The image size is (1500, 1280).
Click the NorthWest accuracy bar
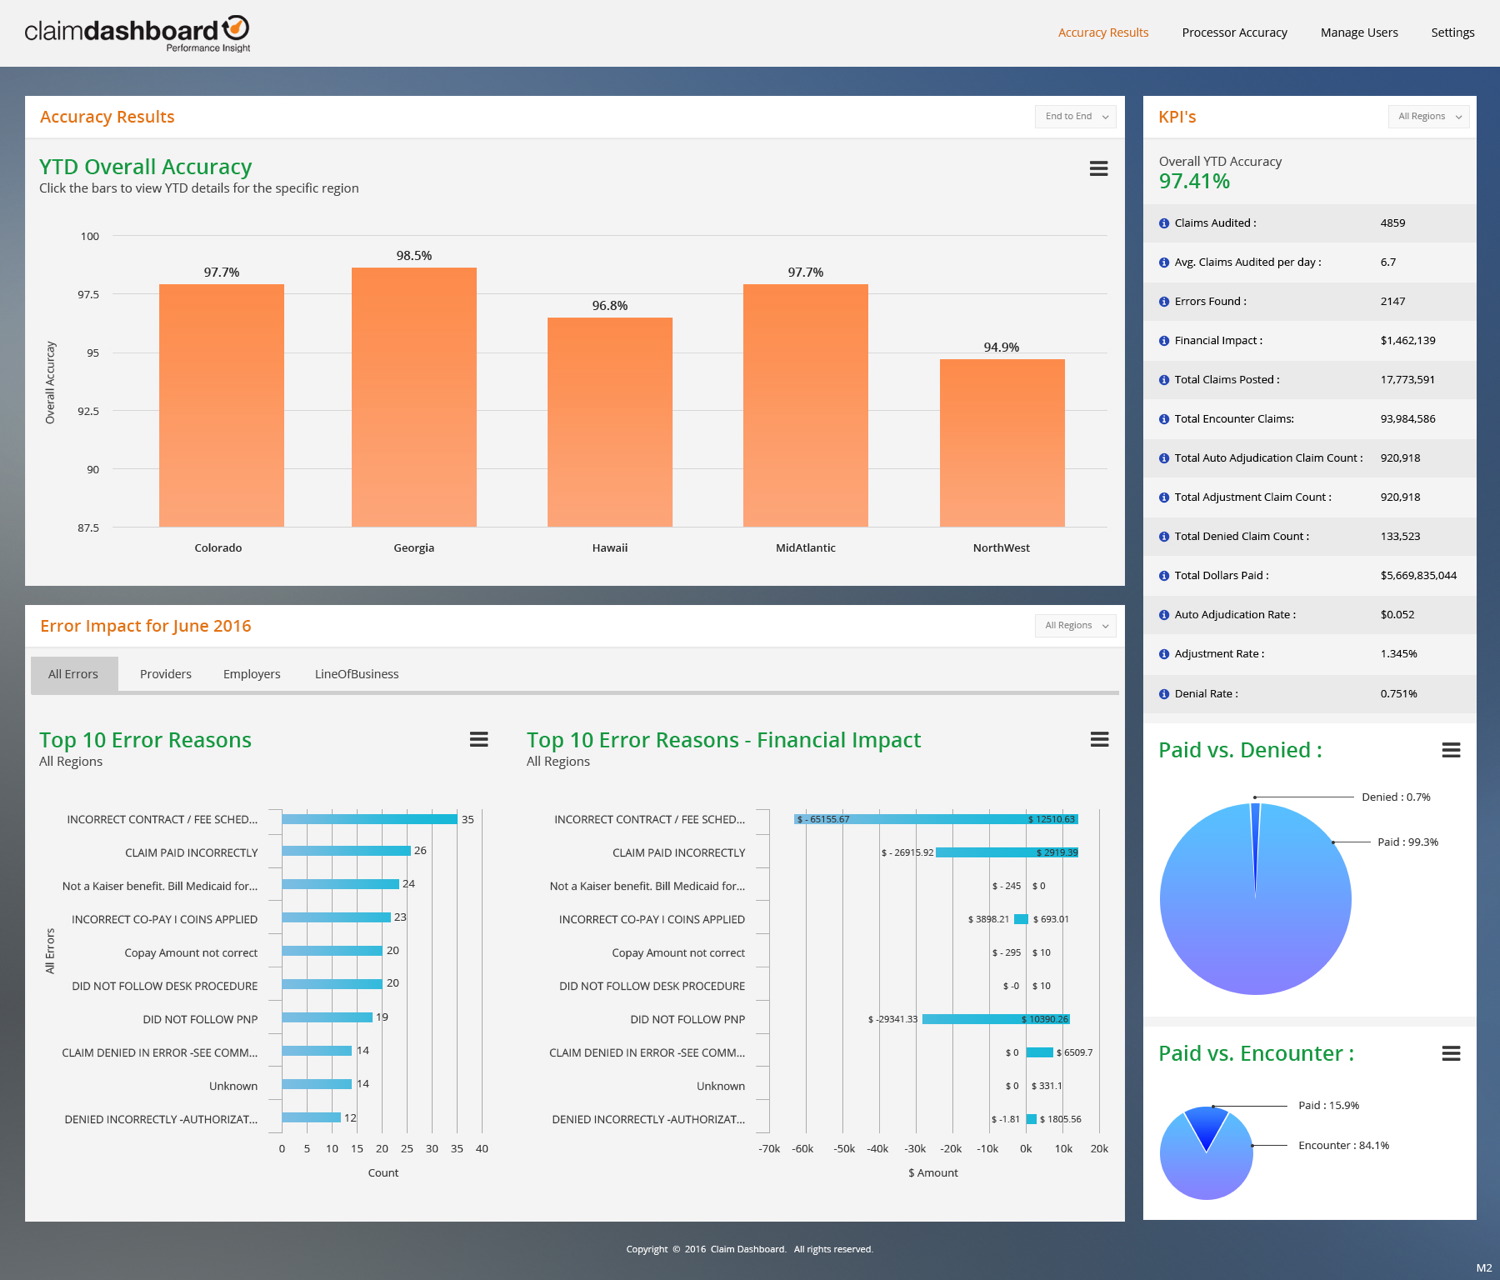[1002, 443]
